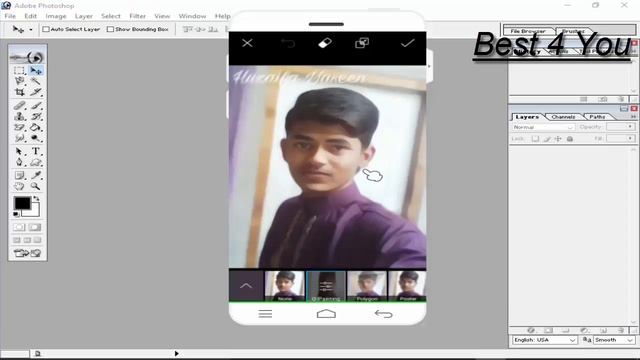
Task: Select the Lasso tool
Action: [x=19, y=81]
